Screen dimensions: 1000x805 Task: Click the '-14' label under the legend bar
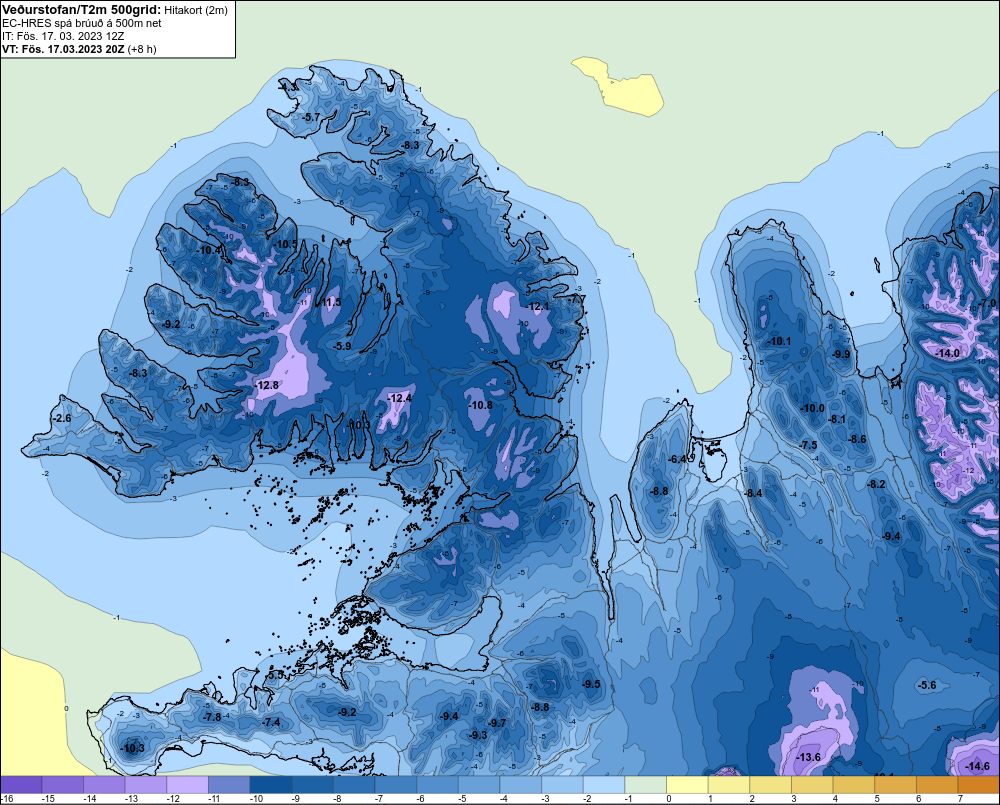[89, 799]
